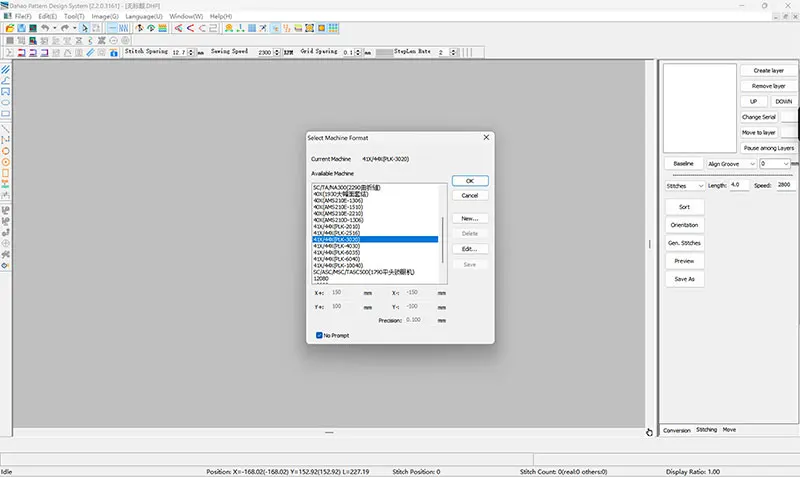800x477 pixels.
Task: Click the blue save disk icon
Action: pyautogui.click(x=21, y=28)
